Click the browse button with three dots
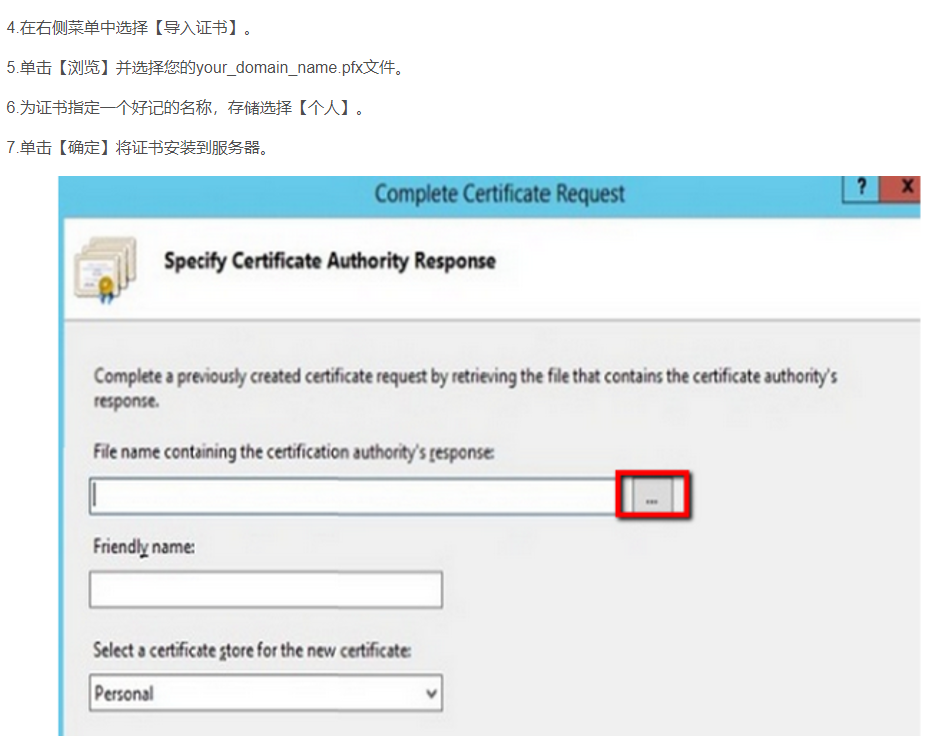This screenshot has height=736, width=938. point(653,497)
